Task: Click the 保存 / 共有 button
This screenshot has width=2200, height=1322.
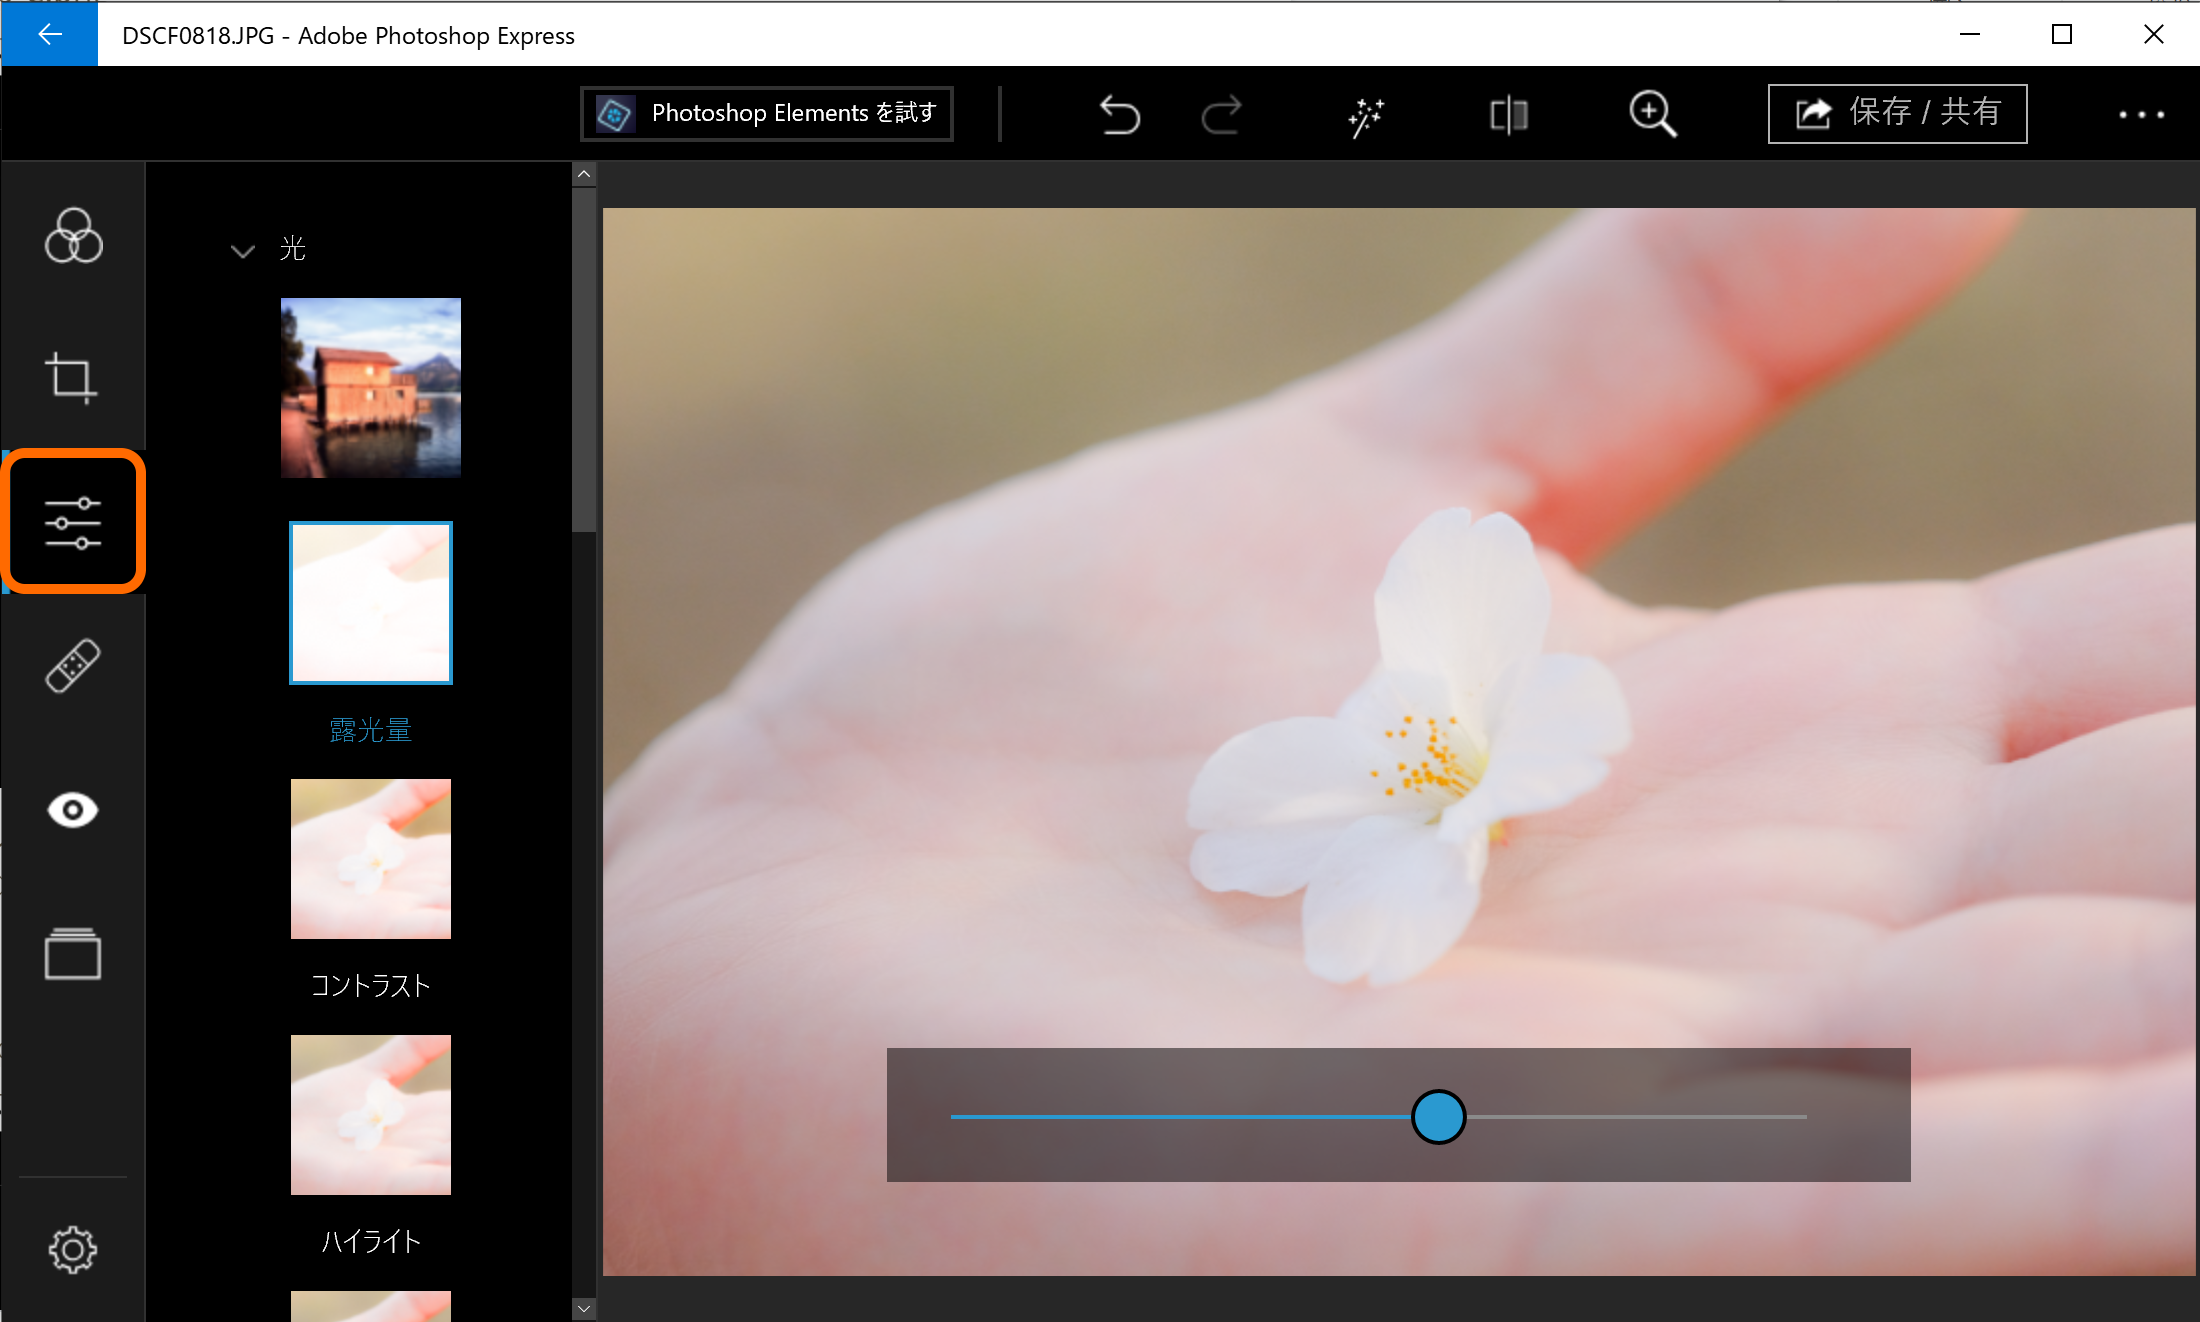Action: [x=1897, y=113]
